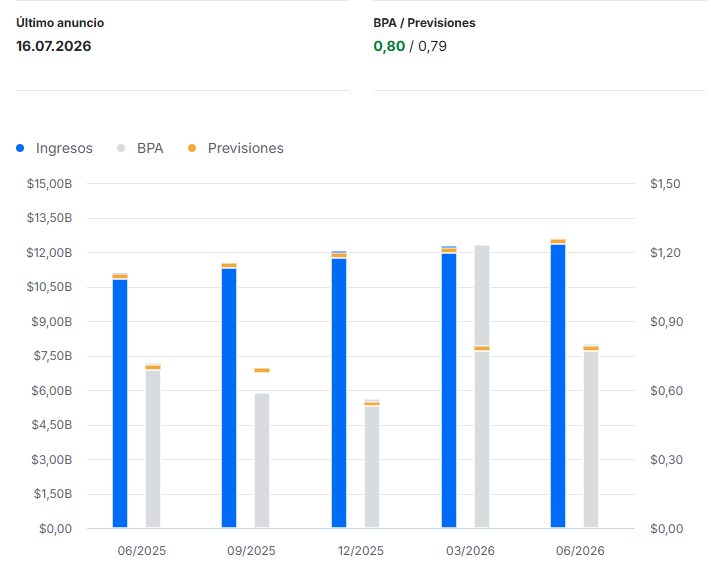Click the green 0,80 BPA value
This screenshot has height=570, width=711.
click(389, 46)
